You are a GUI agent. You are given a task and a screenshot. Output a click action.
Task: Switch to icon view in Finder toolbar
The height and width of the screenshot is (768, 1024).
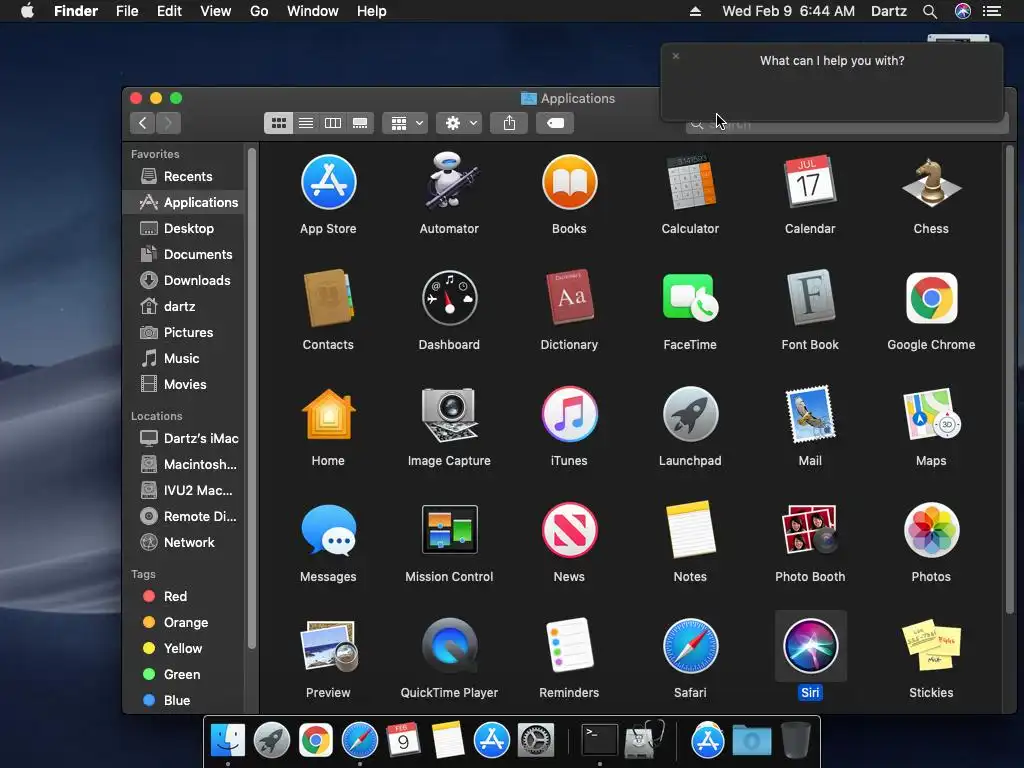tap(279, 123)
